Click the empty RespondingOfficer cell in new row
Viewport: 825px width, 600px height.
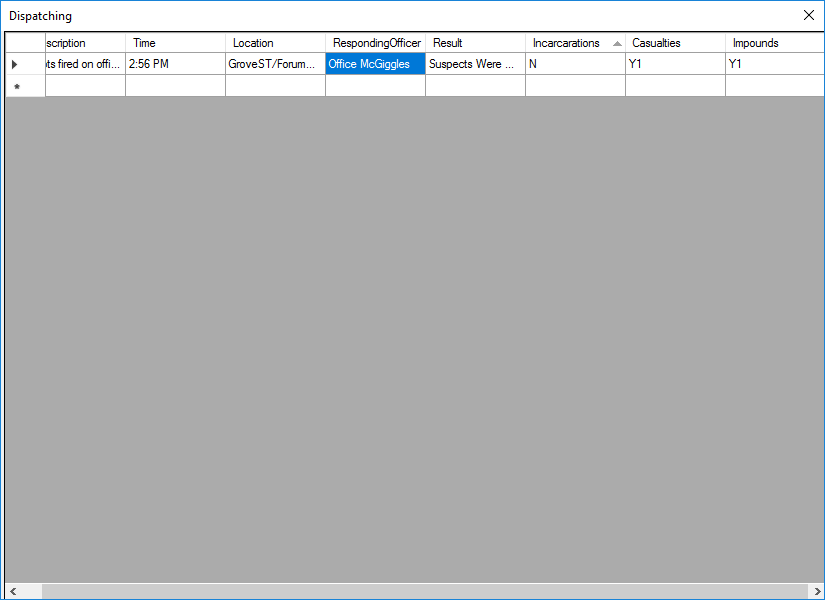tap(375, 86)
